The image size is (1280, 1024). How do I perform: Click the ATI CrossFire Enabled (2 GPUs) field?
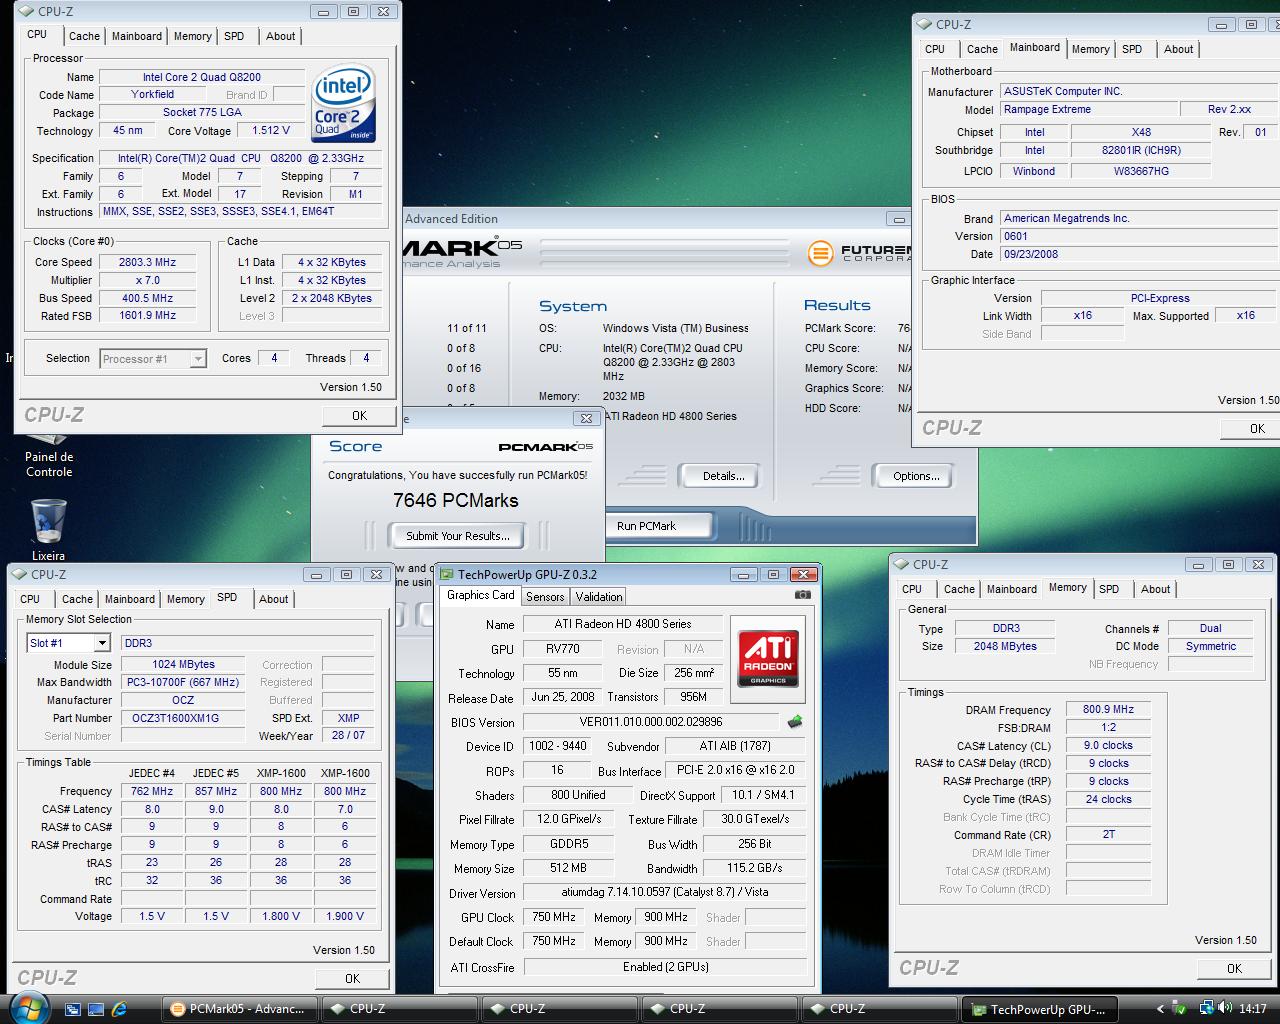665,967
